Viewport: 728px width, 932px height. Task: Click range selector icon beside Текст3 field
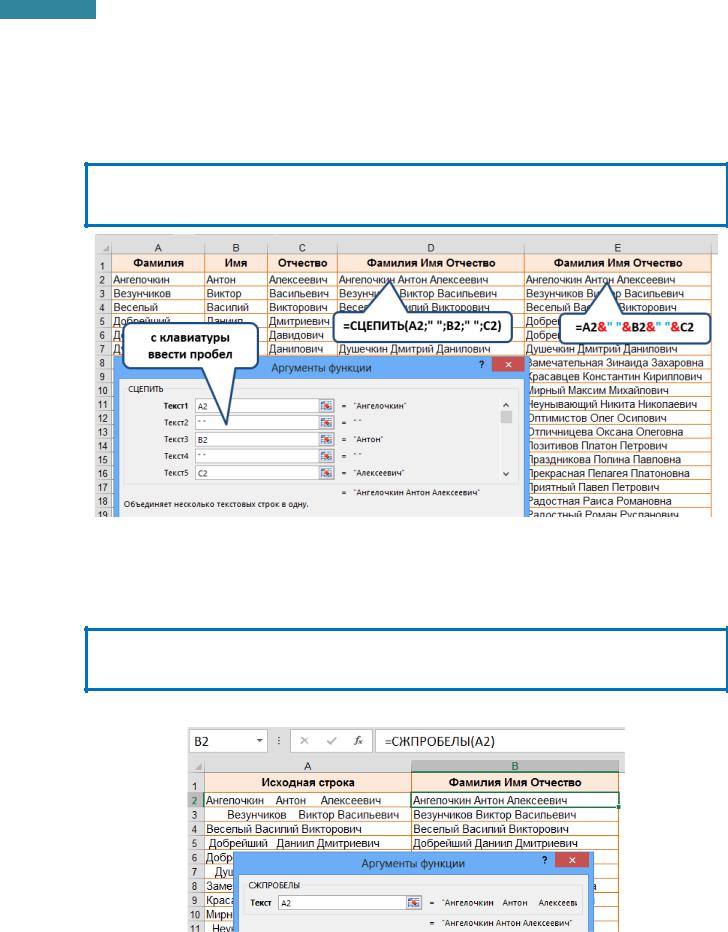[x=326, y=439]
